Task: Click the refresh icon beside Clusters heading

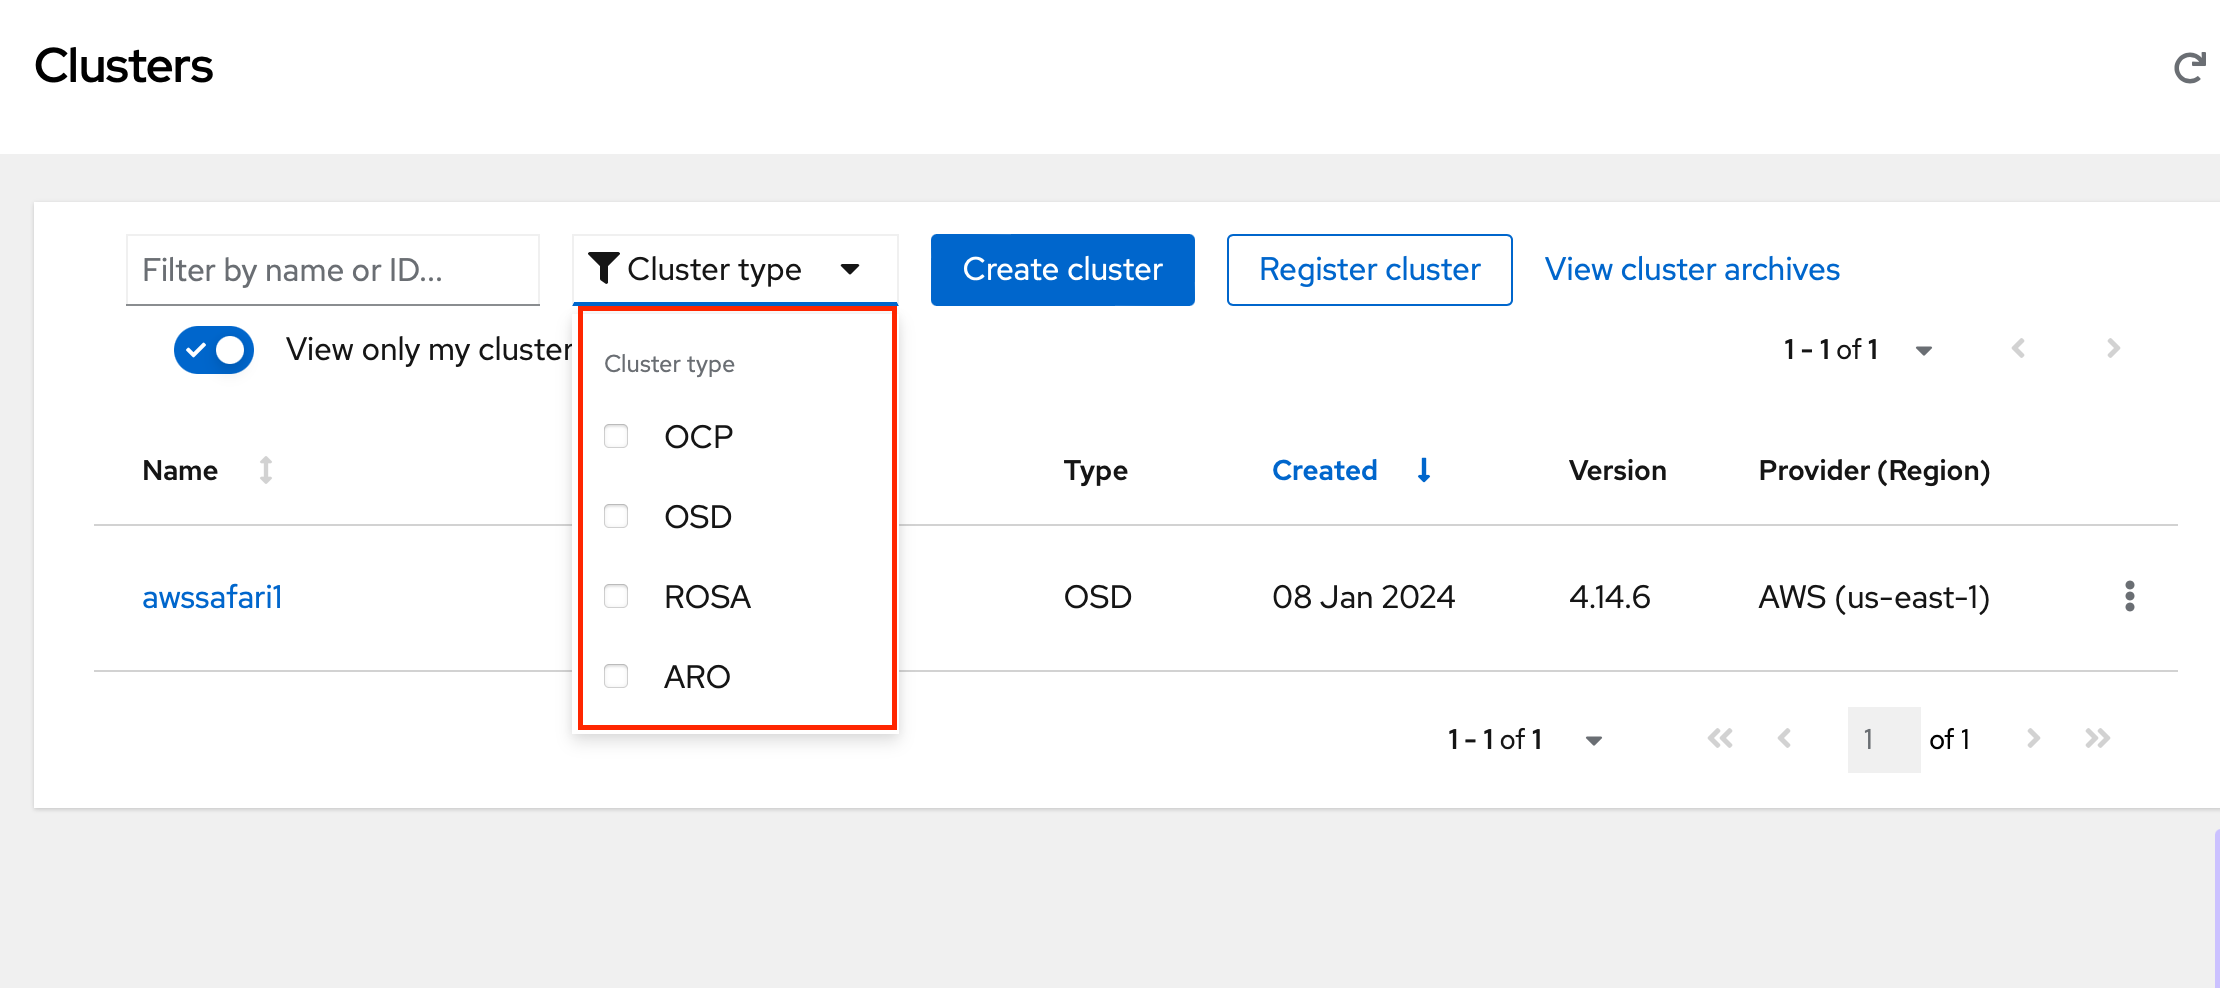Action: 2189,68
